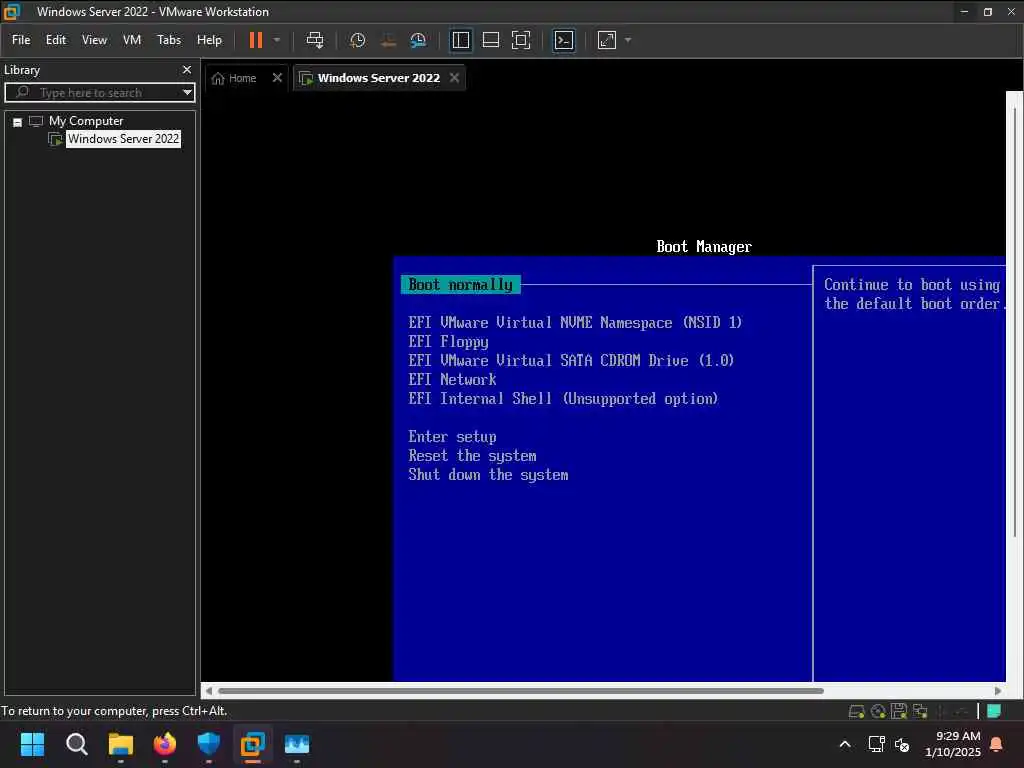Click the teal message log icon
Screen dimensions: 1024x768
(994, 711)
